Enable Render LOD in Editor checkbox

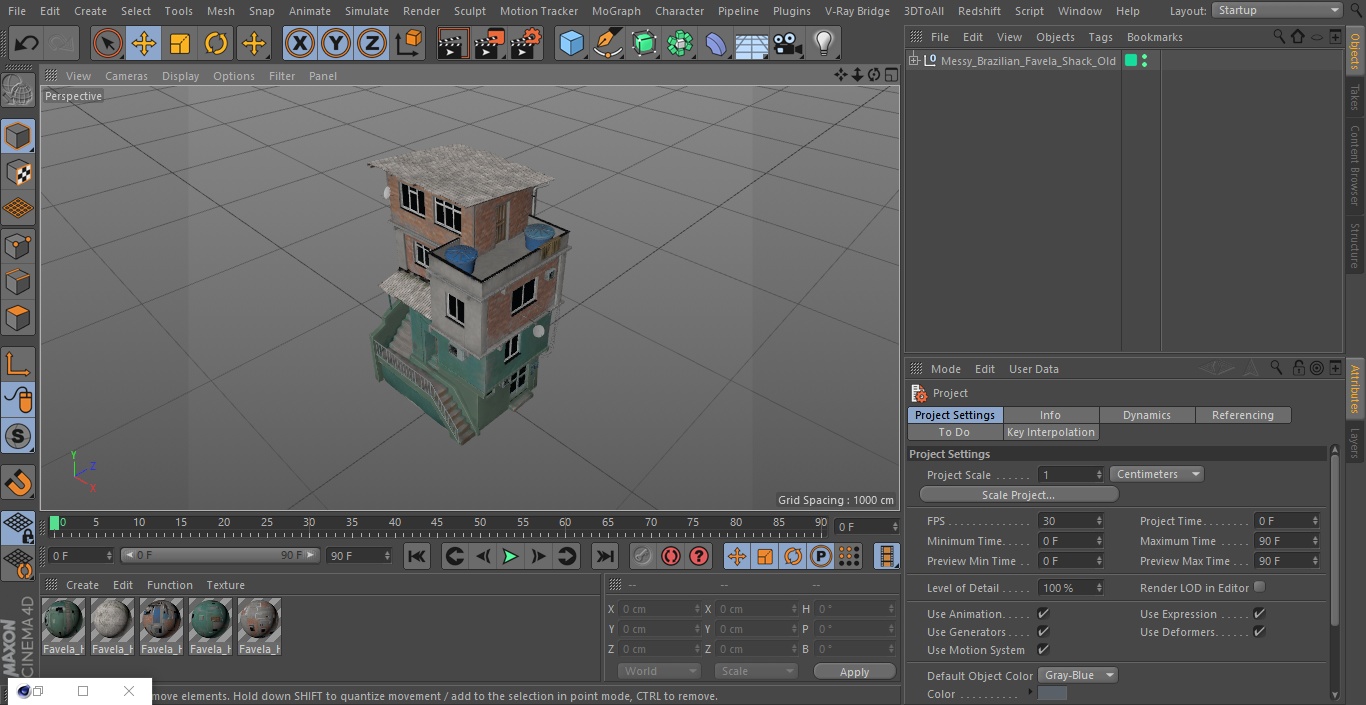1259,587
